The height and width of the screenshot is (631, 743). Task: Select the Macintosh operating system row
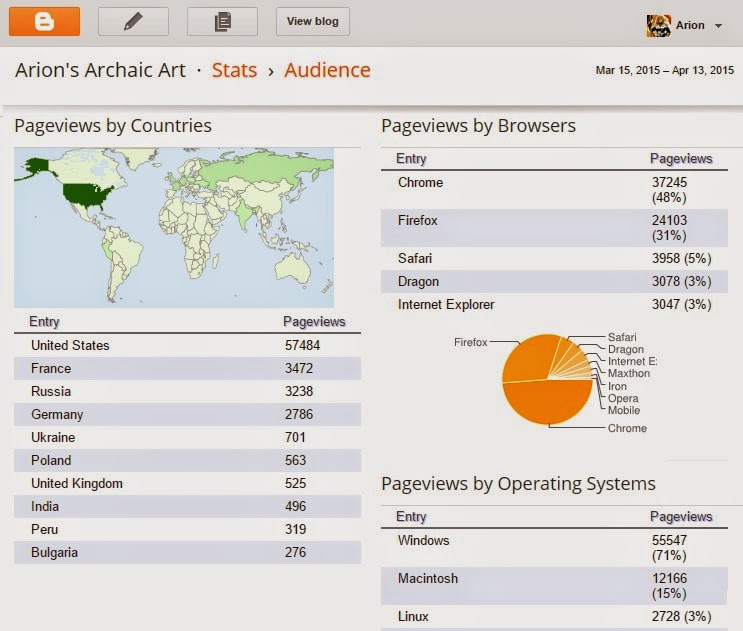pyautogui.click(x=554, y=586)
